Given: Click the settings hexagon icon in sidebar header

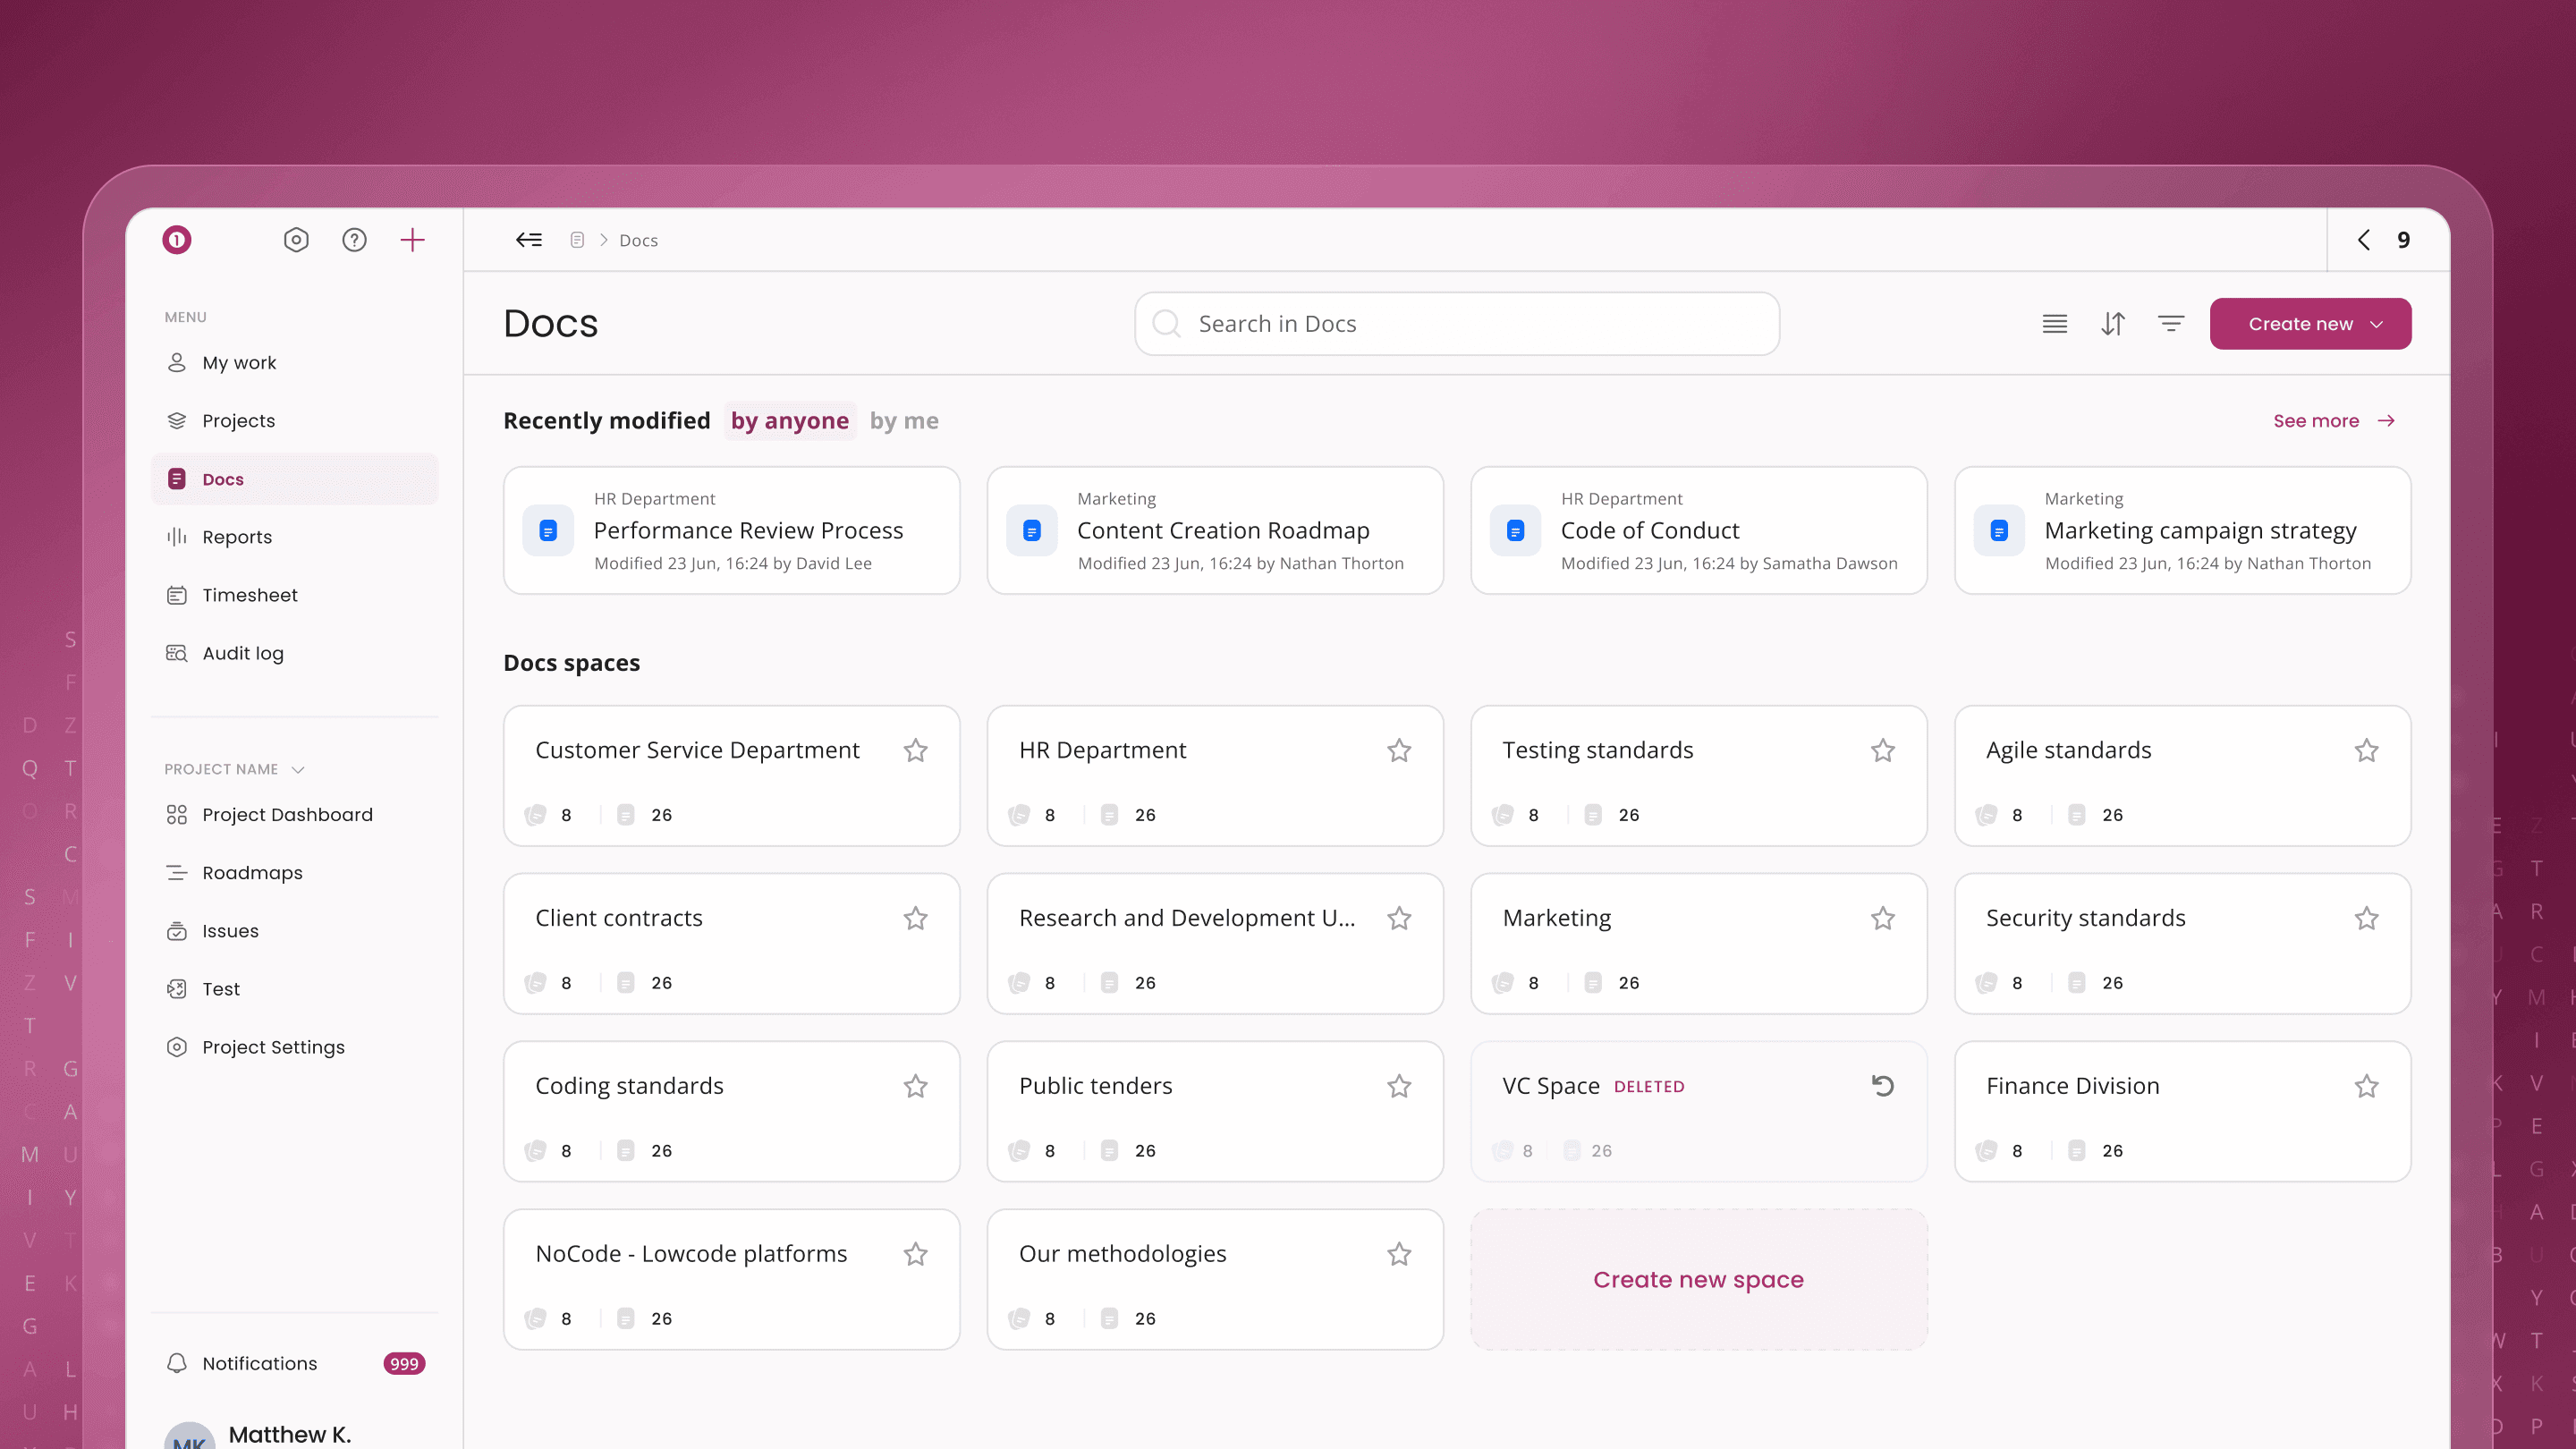Looking at the screenshot, I should coord(296,240).
